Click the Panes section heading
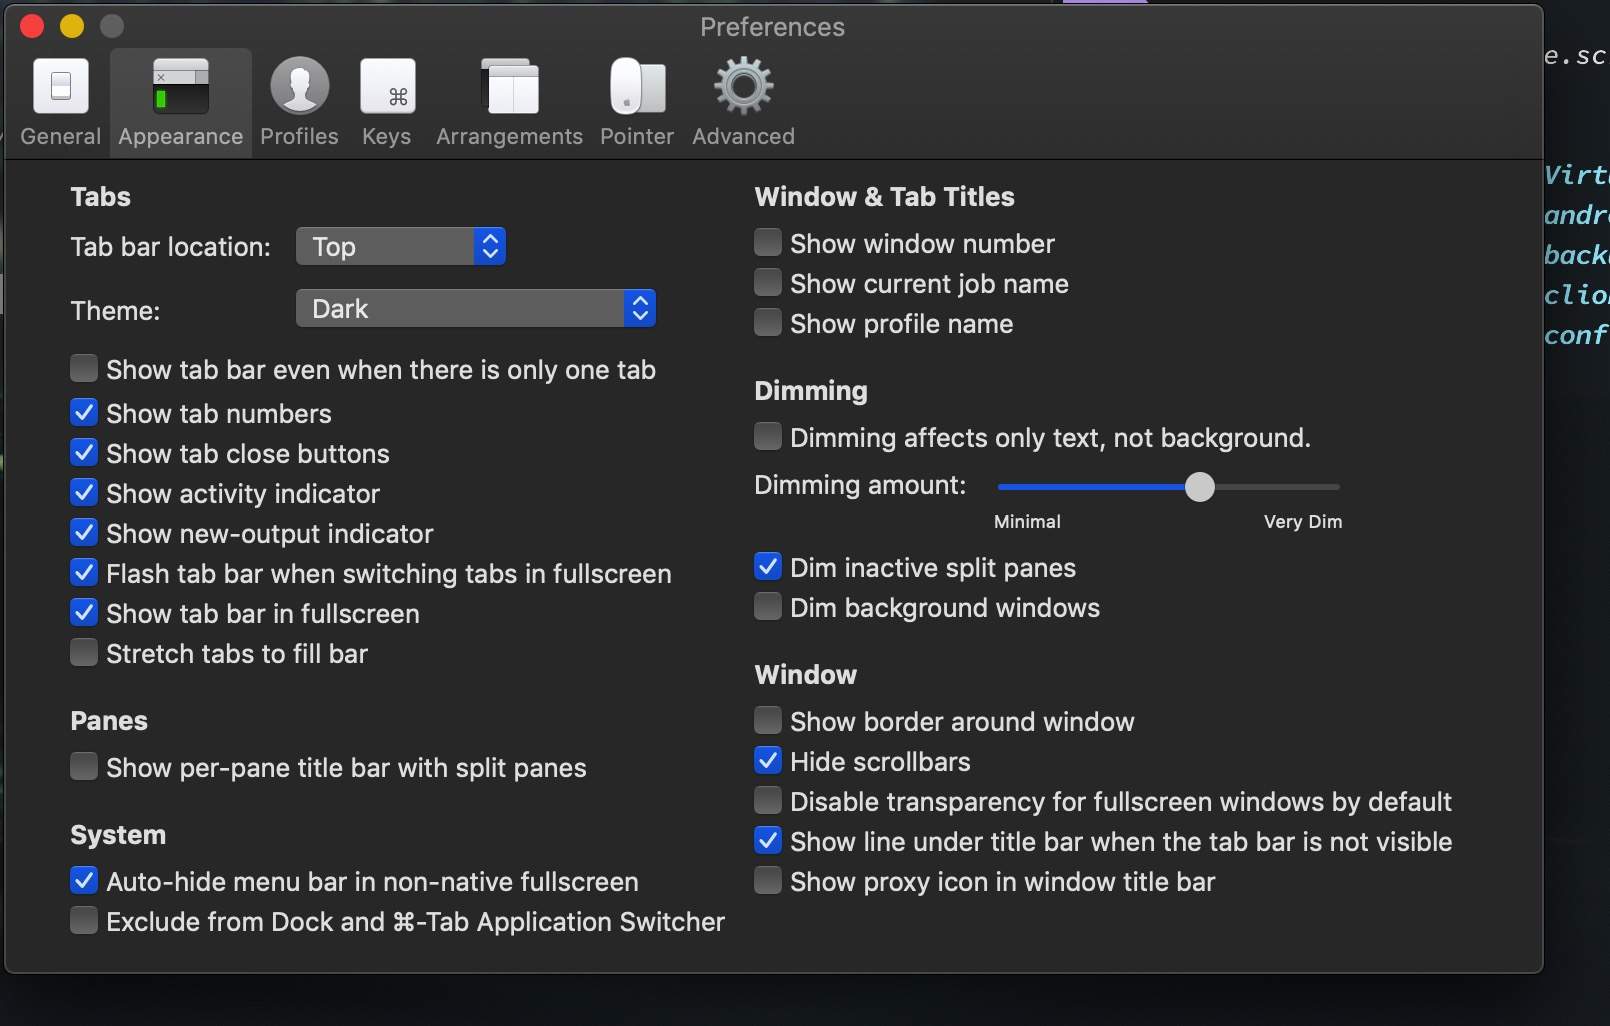Image resolution: width=1610 pixels, height=1026 pixels. coord(109,720)
